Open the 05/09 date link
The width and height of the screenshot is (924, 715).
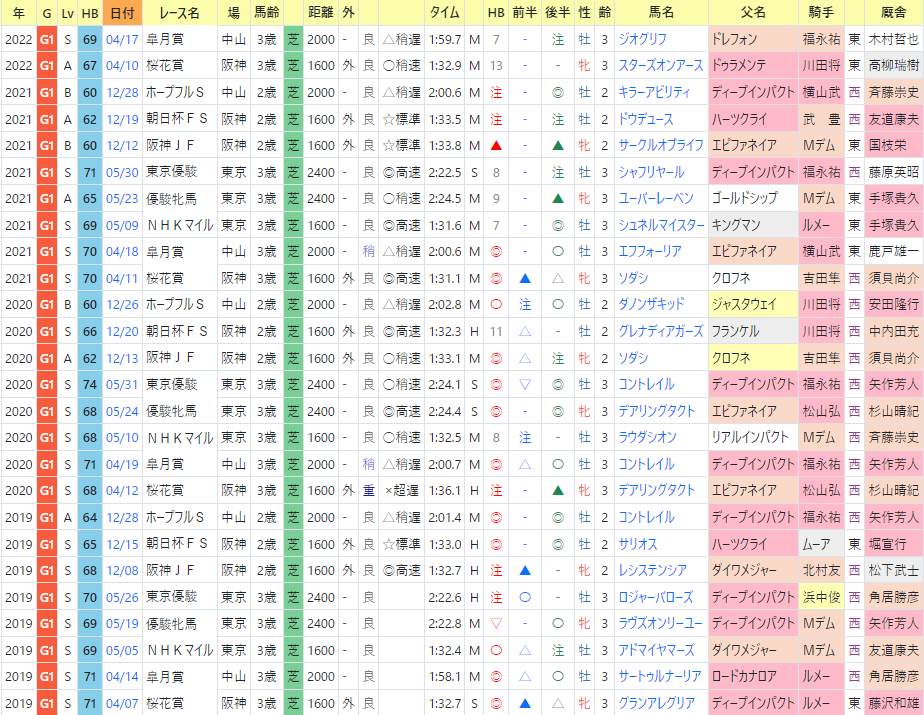click(x=122, y=225)
